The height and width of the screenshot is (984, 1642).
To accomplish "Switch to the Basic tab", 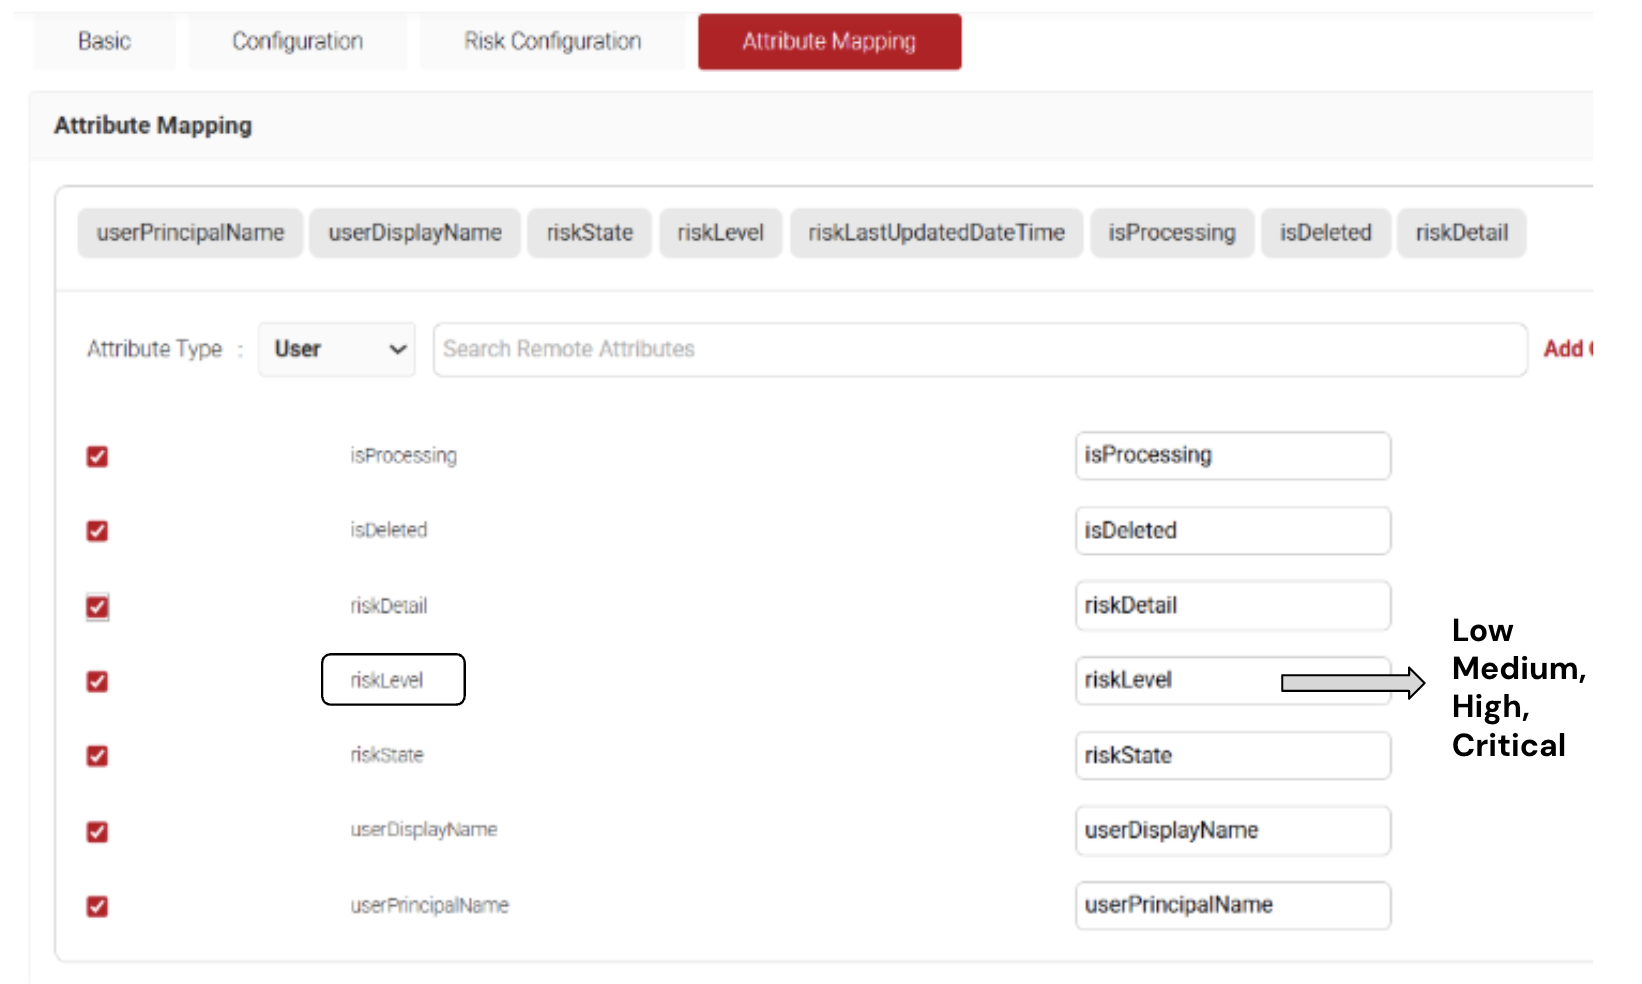I will (104, 41).
